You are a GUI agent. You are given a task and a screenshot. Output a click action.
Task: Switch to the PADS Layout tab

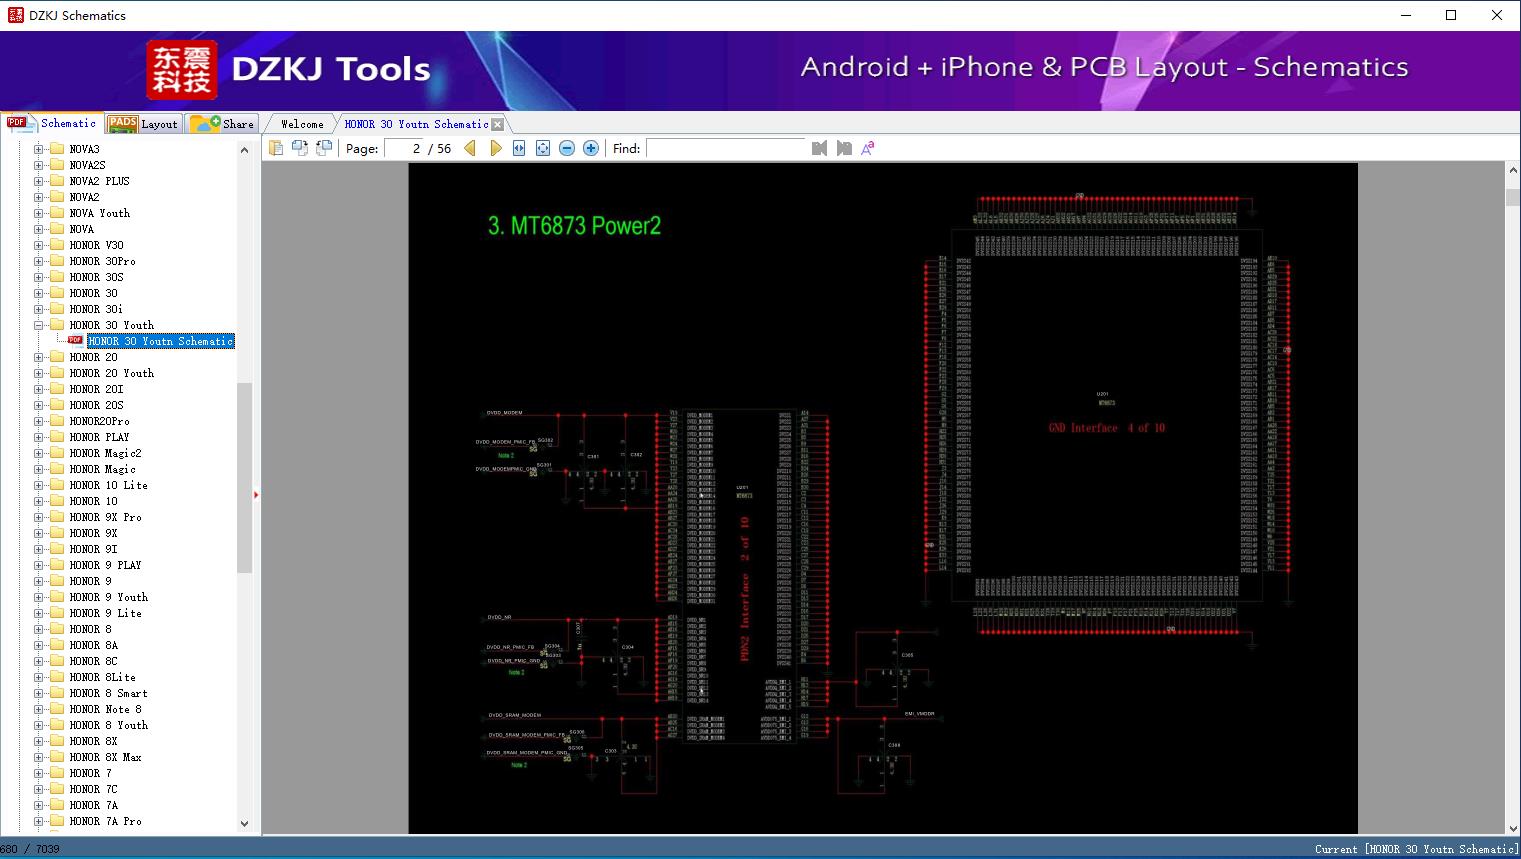[x=143, y=124]
